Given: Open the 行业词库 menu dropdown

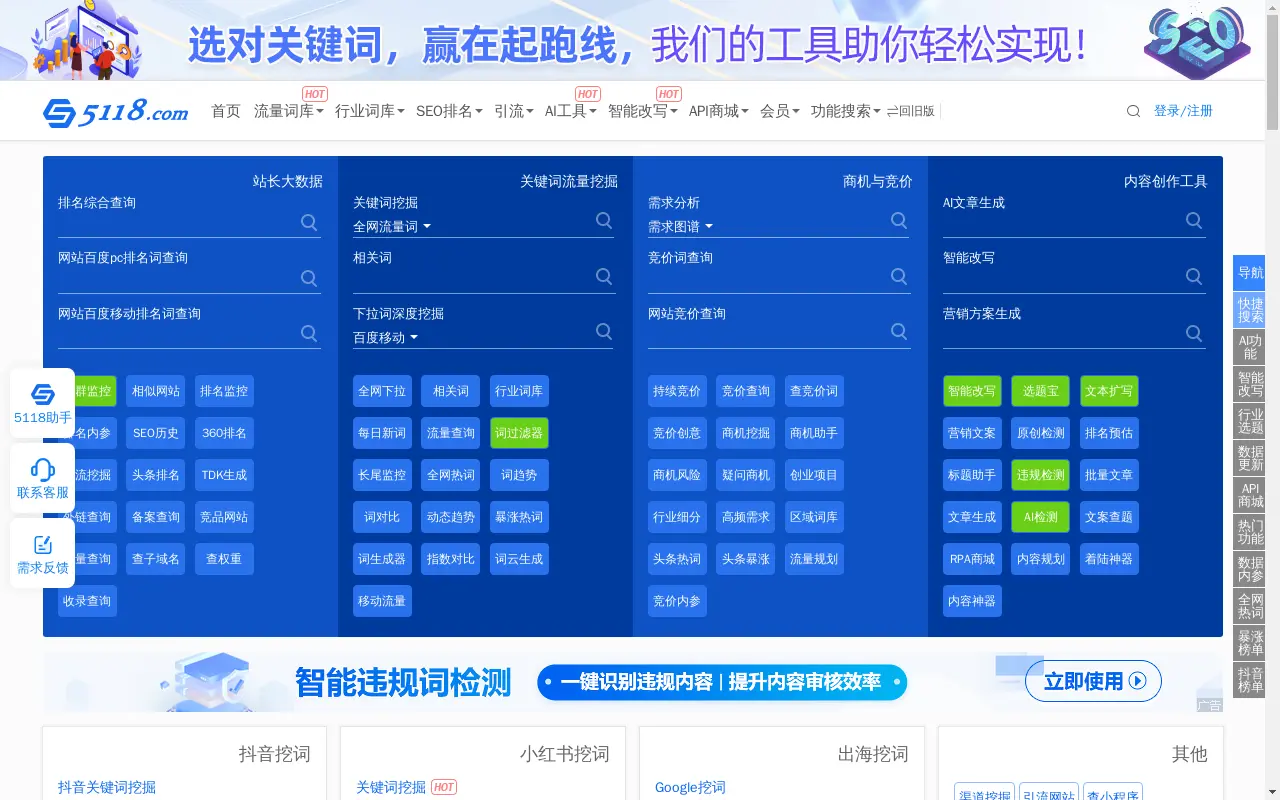Looking at the screenshot, I should tap(370, 111).
